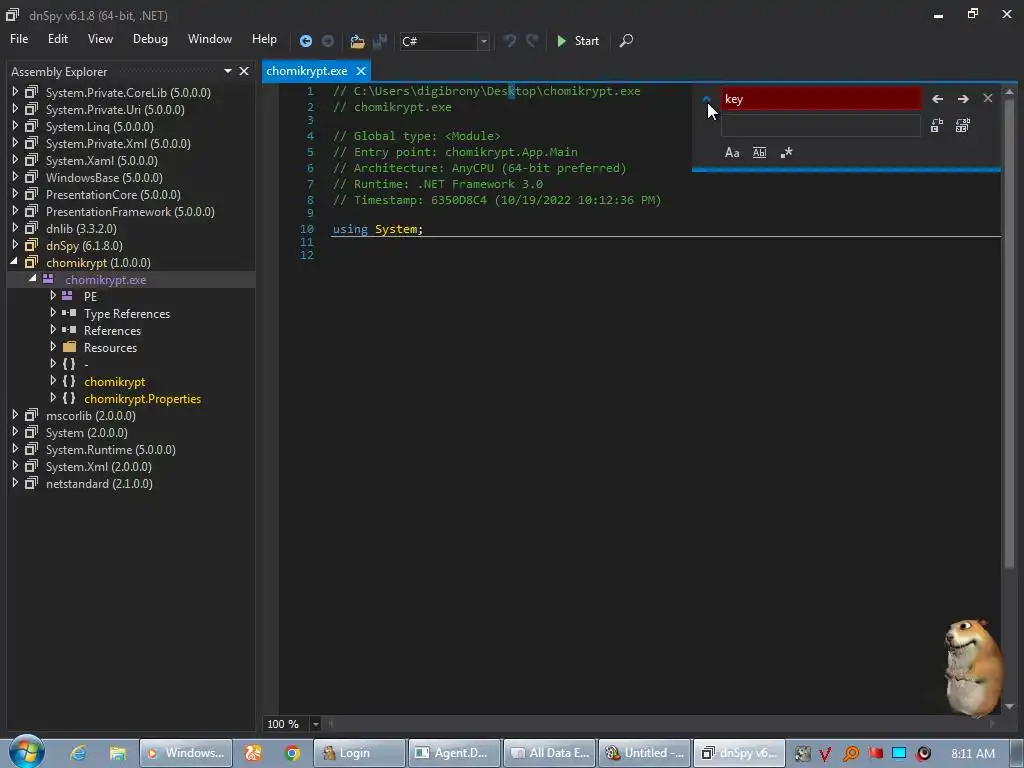Start debugging with the Start button
Viewport: 1024px width, 768px height.
point(577,40)
